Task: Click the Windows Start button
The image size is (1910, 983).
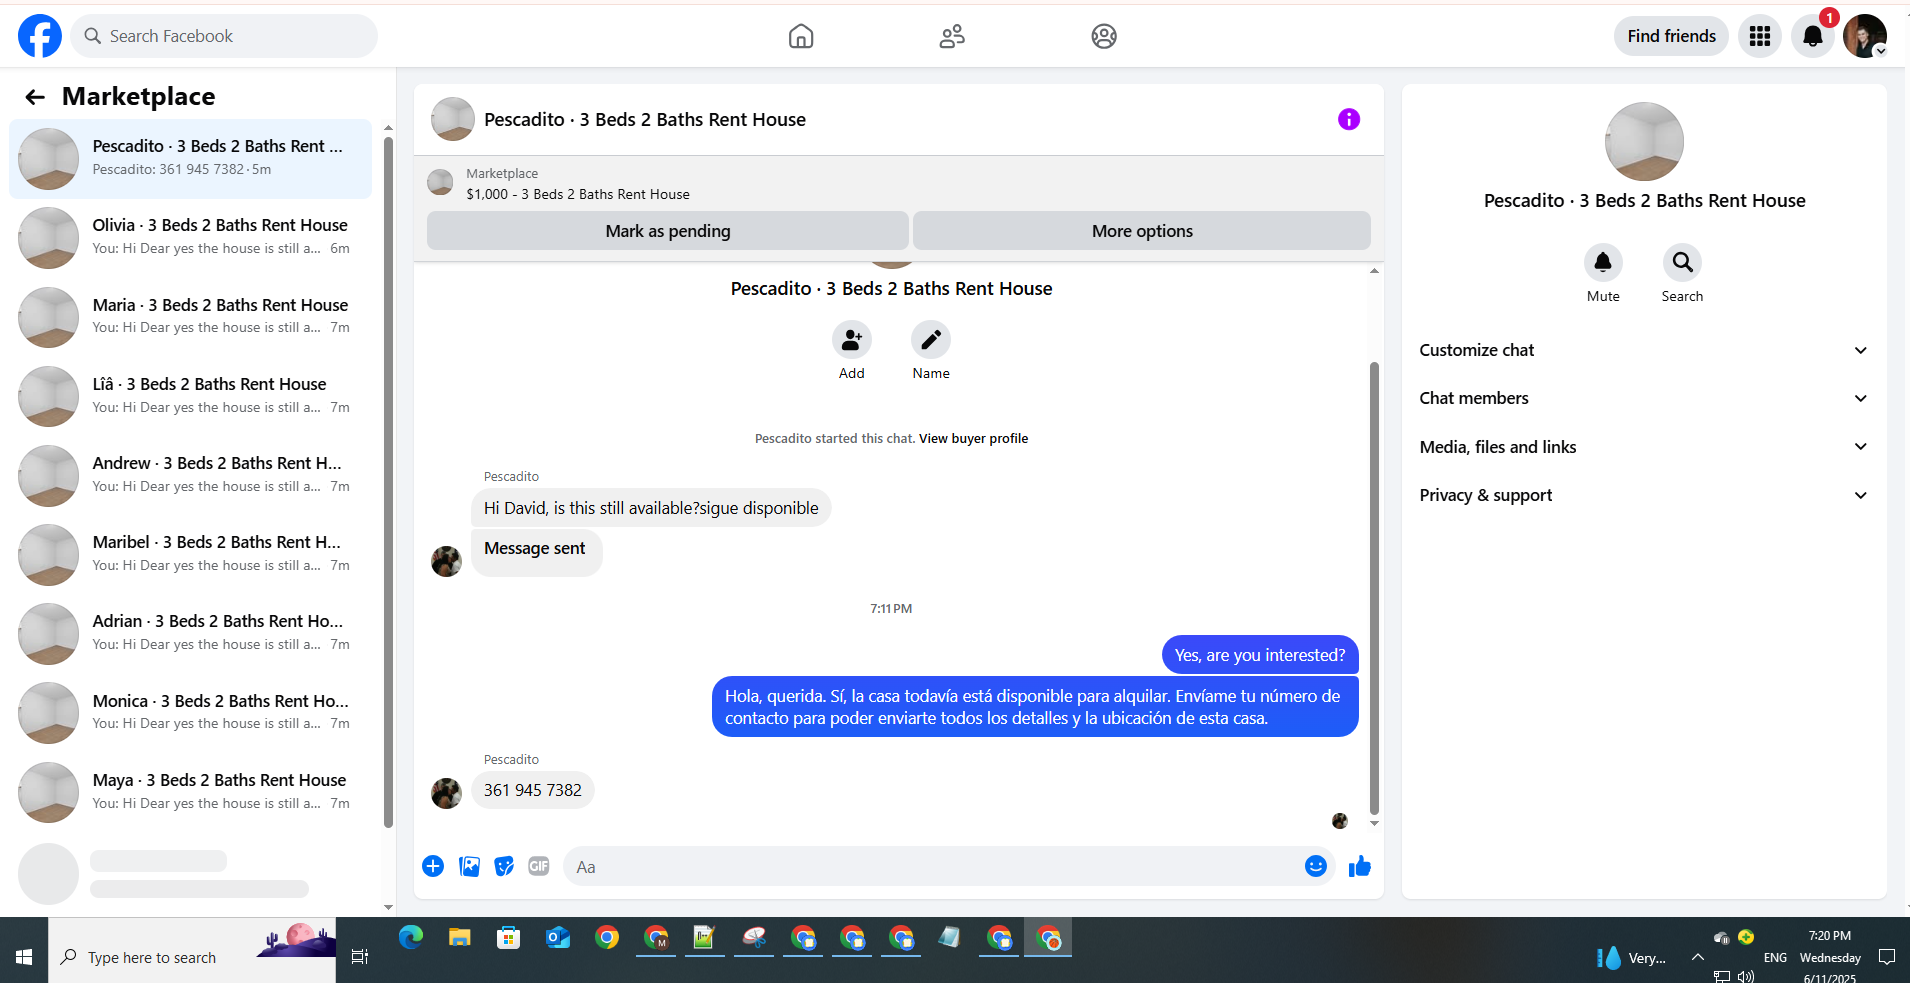Action: [24, 957]
